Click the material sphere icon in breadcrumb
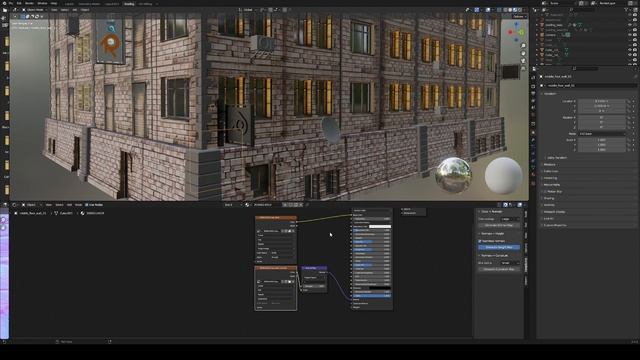This screenshot has height=360, width=640. [x=82, y=213]
